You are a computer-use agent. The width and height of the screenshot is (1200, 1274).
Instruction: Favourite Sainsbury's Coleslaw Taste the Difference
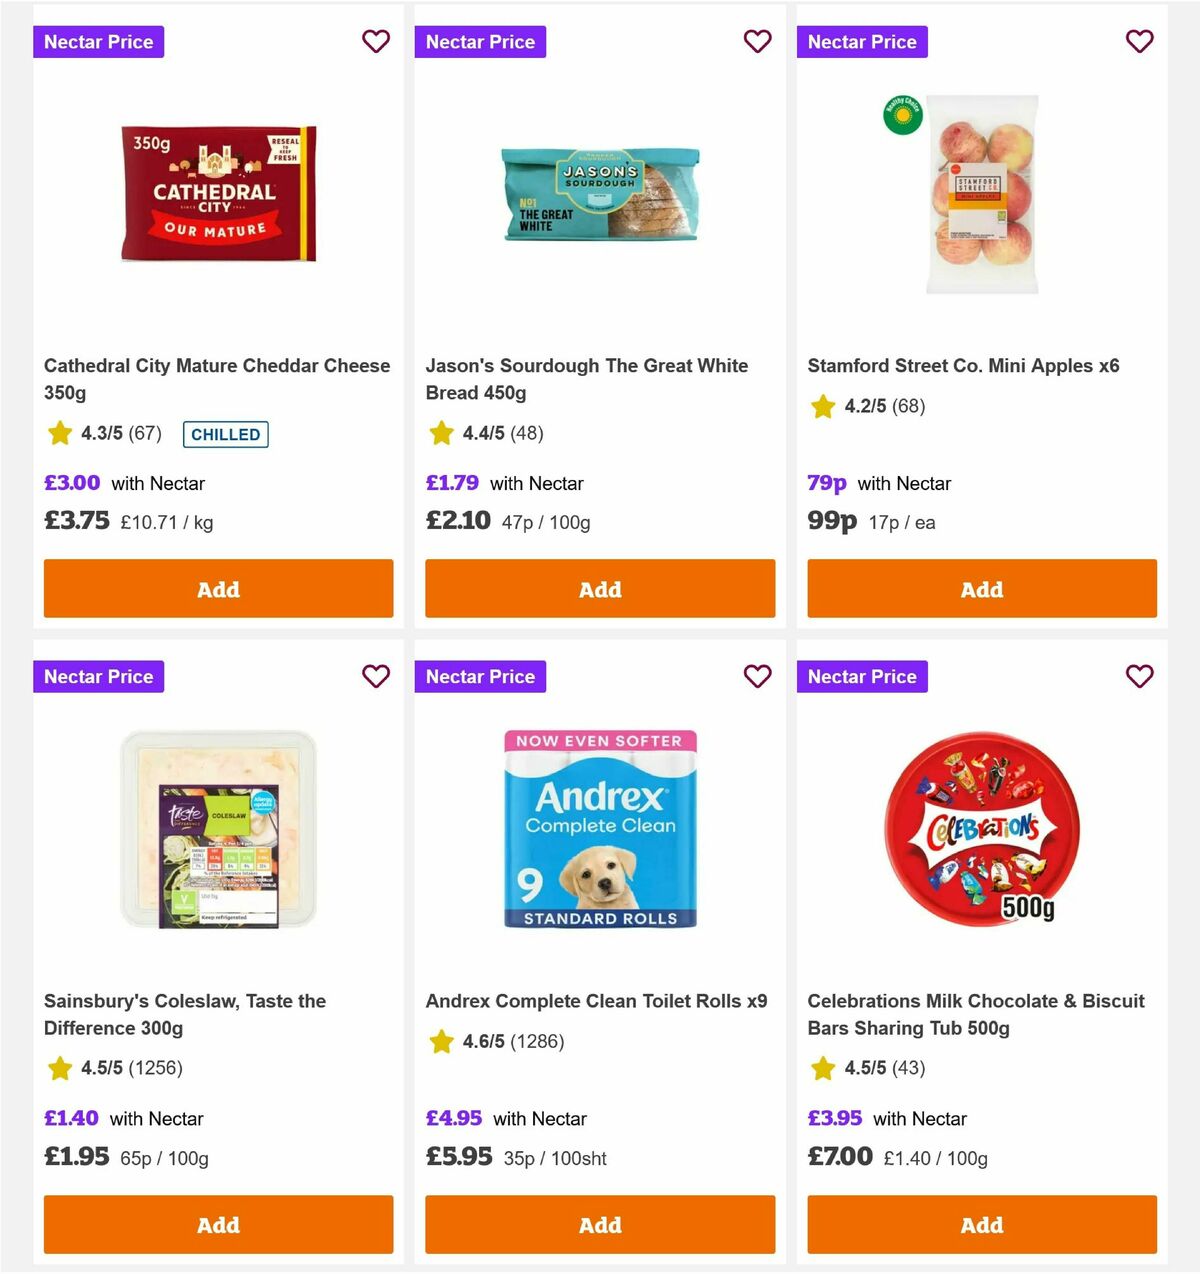point(376,677)
